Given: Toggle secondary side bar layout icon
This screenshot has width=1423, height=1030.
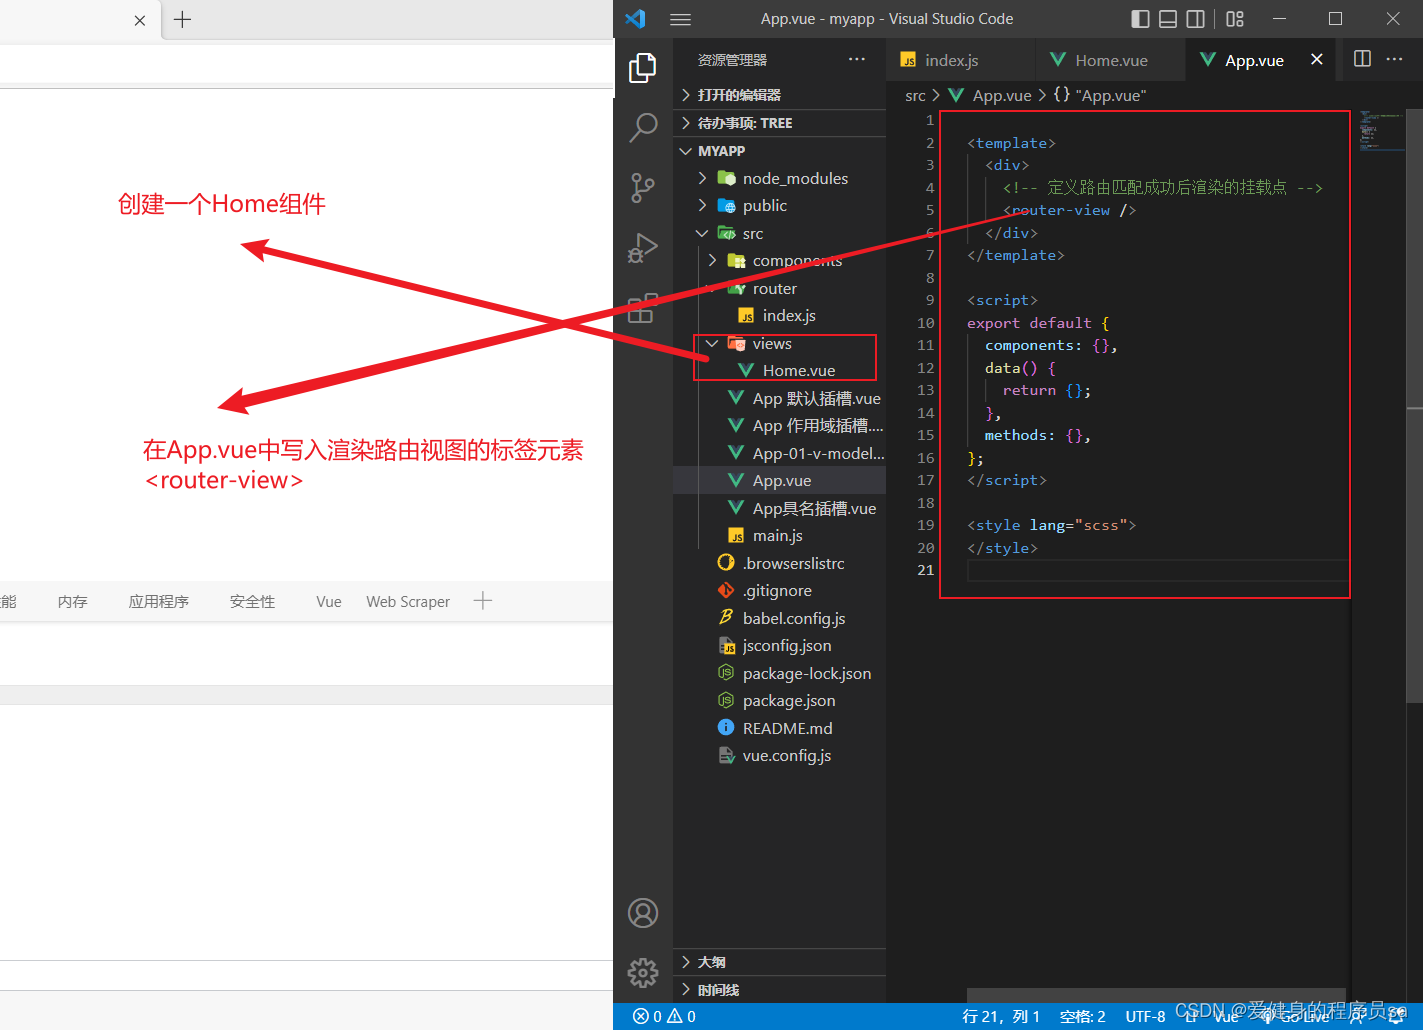Looking at the screenshot, I should [1195, 19].
